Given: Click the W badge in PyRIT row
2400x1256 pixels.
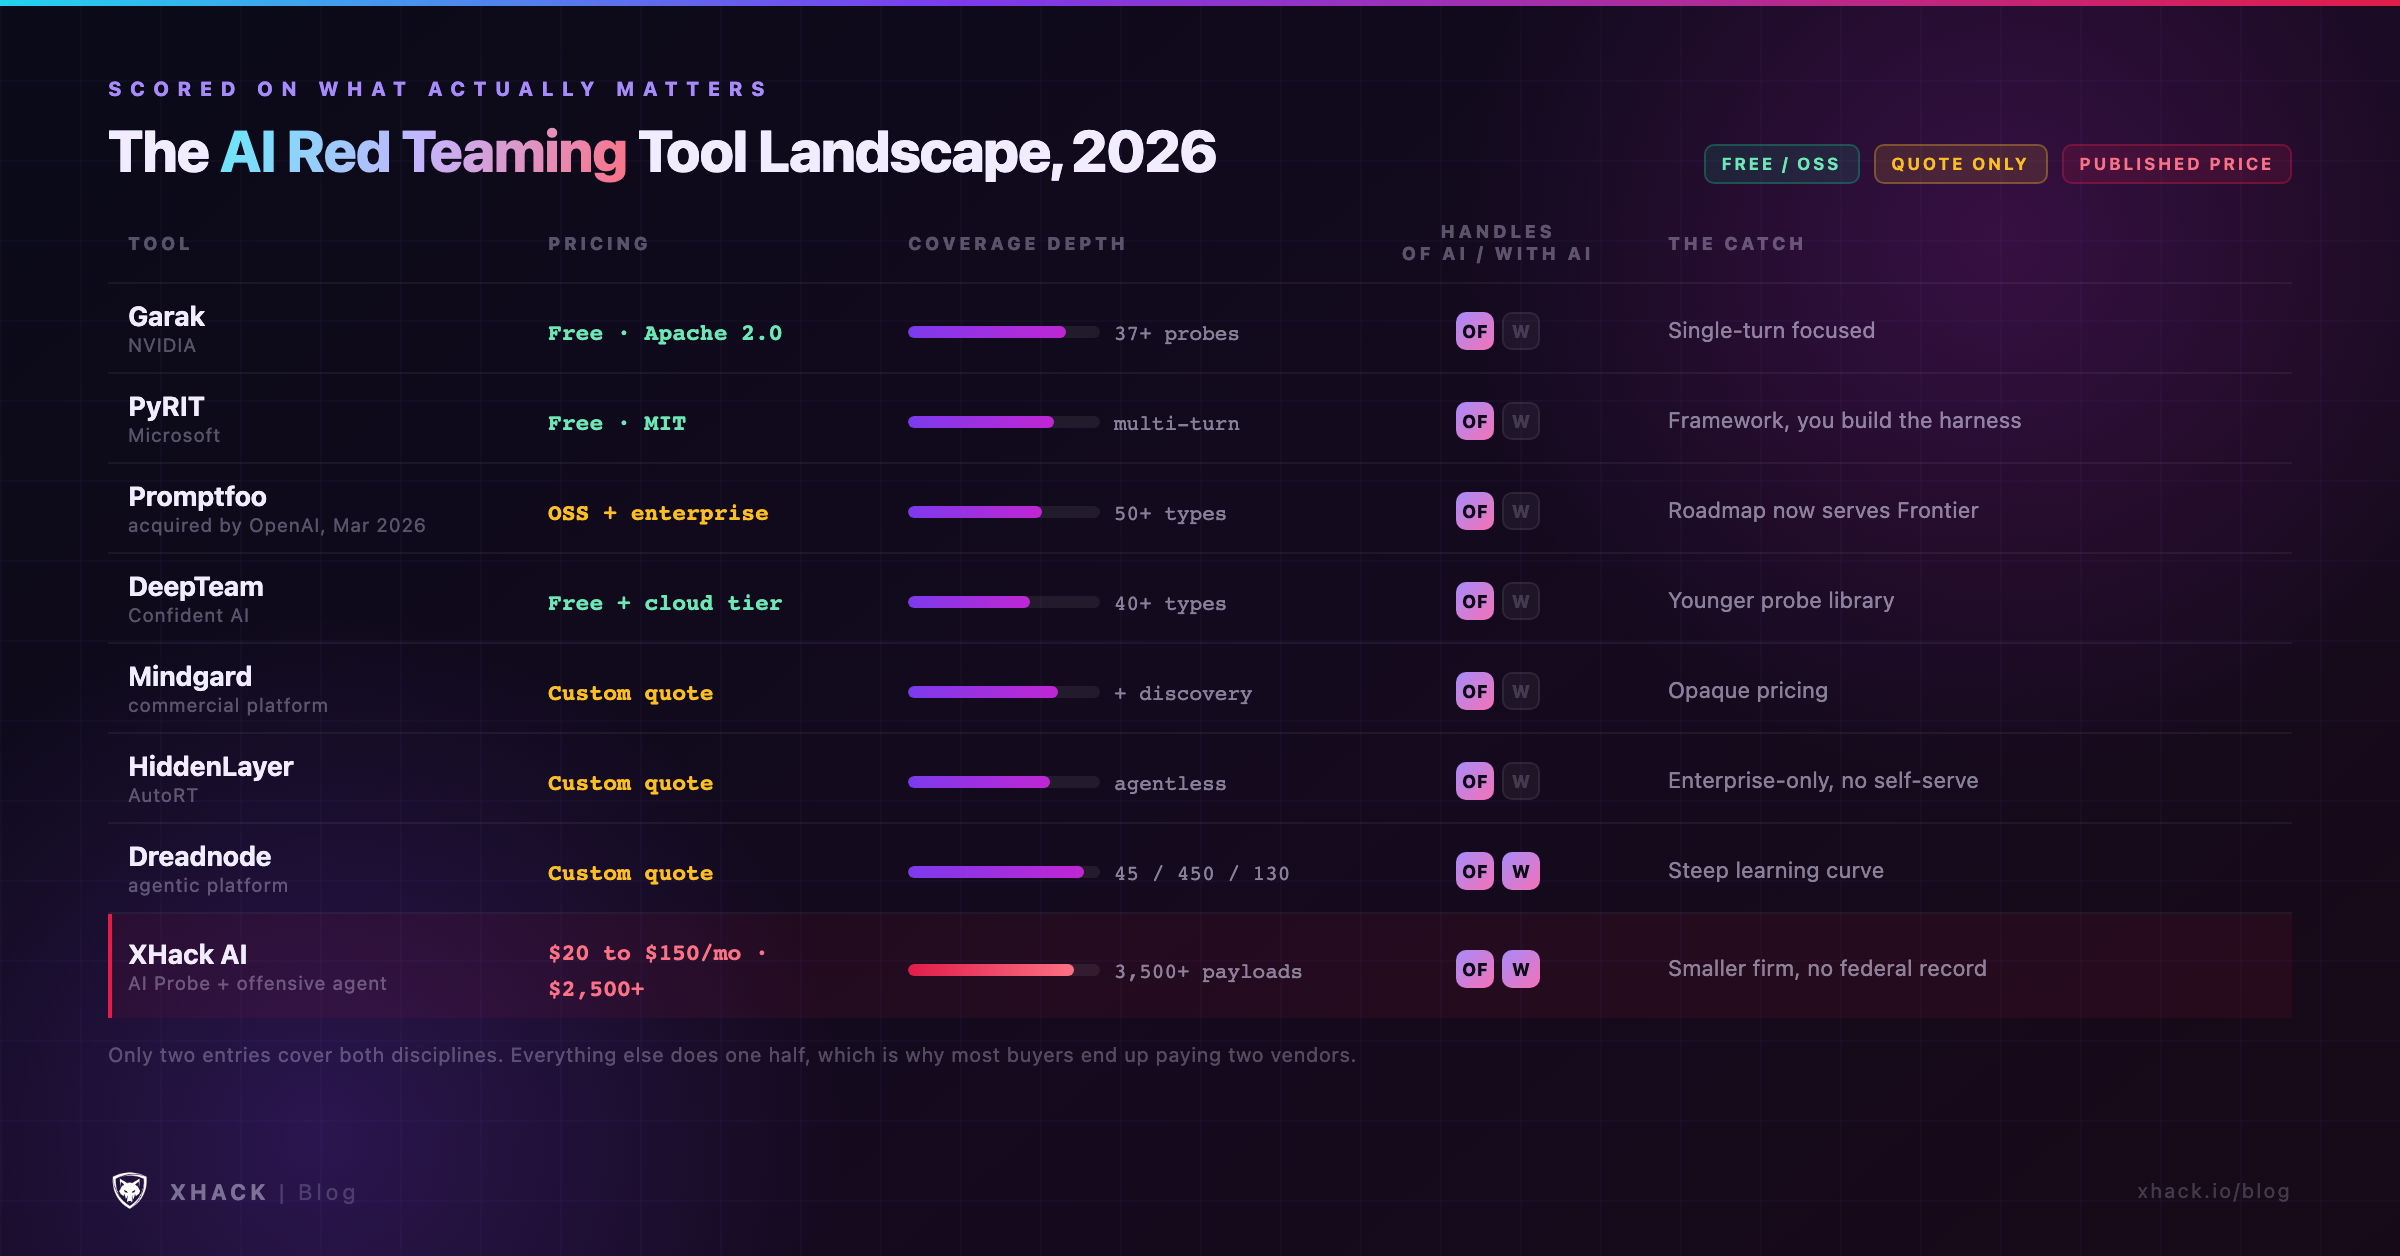Looking at the screenshot, I should (x=1521, y=421).
